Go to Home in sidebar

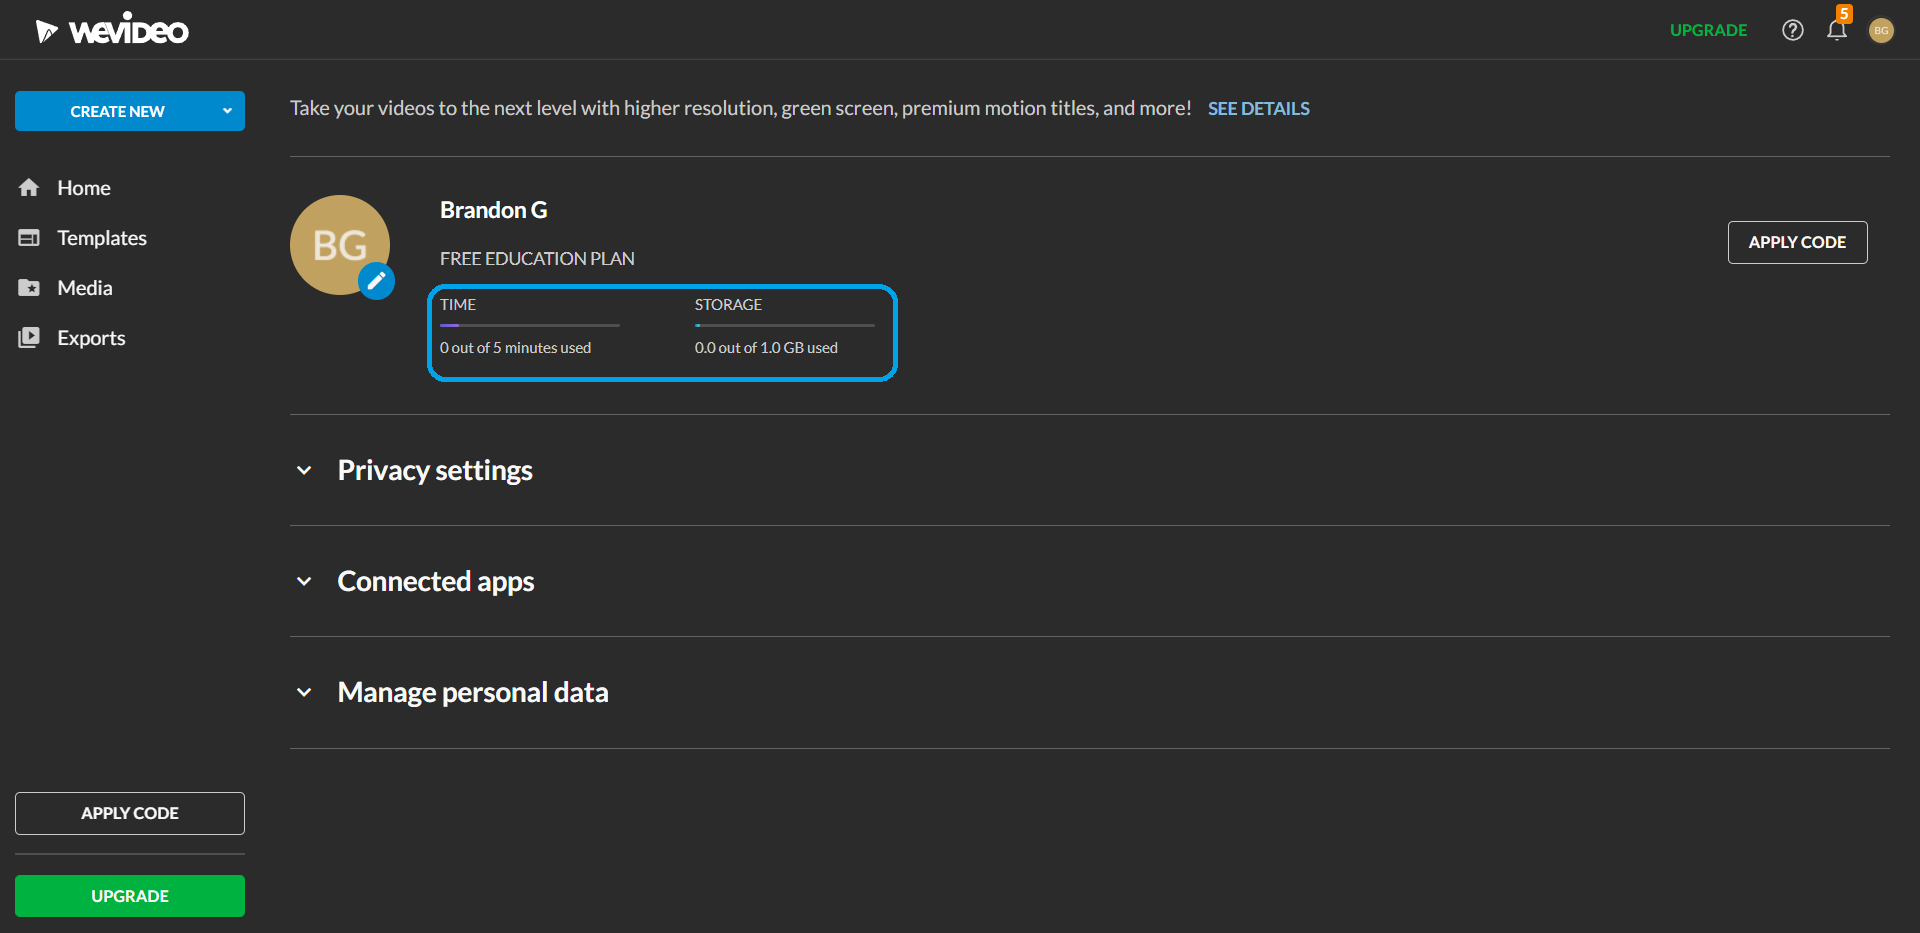coord(84,188)
